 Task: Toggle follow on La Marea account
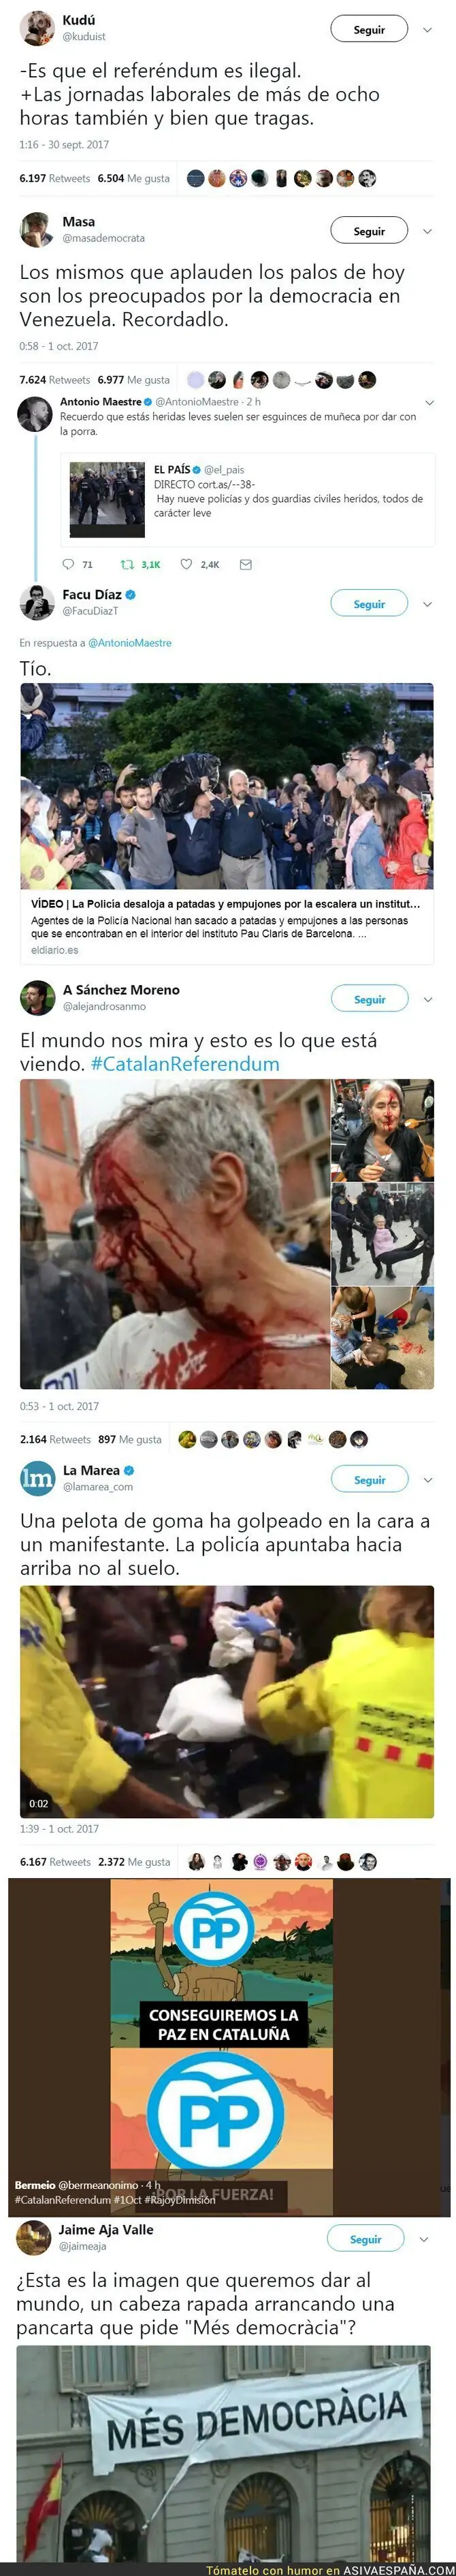[369, 1479]
